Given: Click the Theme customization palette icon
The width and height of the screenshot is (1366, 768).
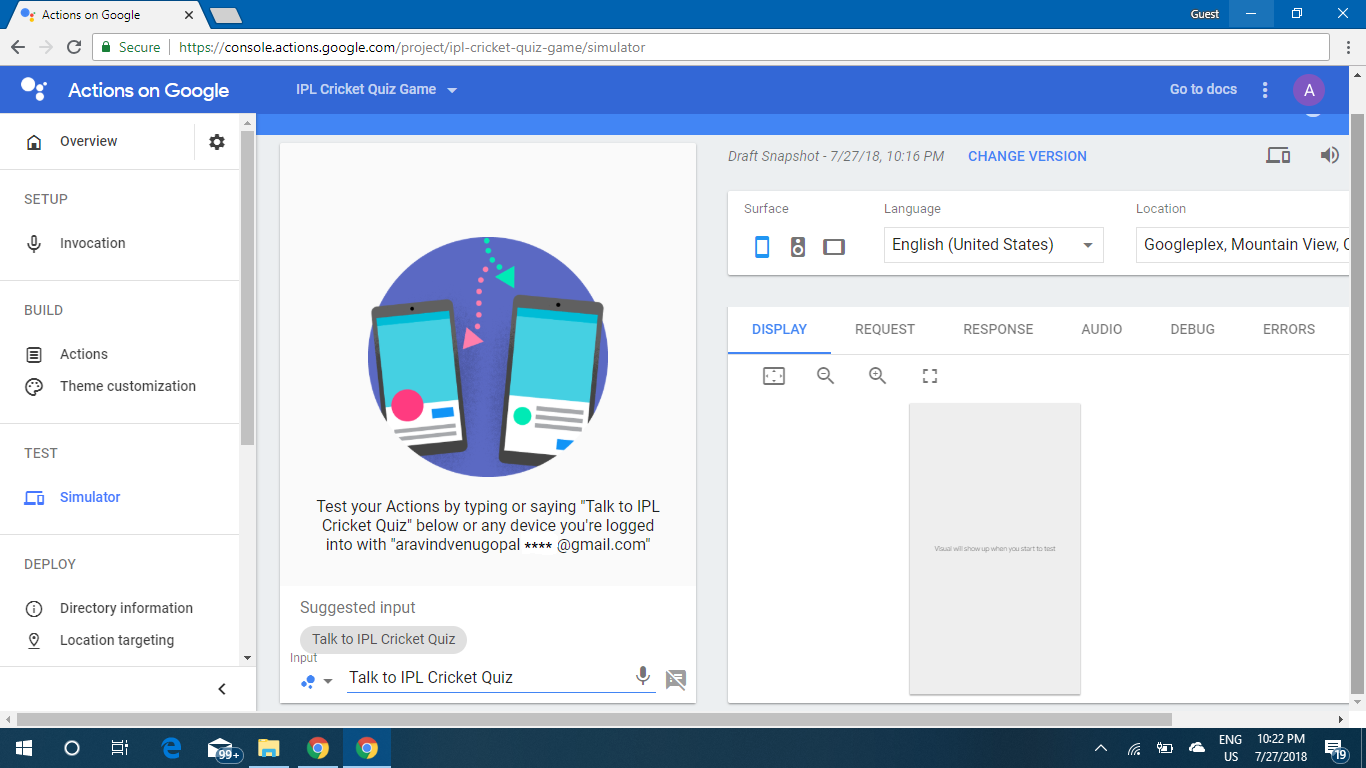Looking at the screenshot, I should pos(34,387).
